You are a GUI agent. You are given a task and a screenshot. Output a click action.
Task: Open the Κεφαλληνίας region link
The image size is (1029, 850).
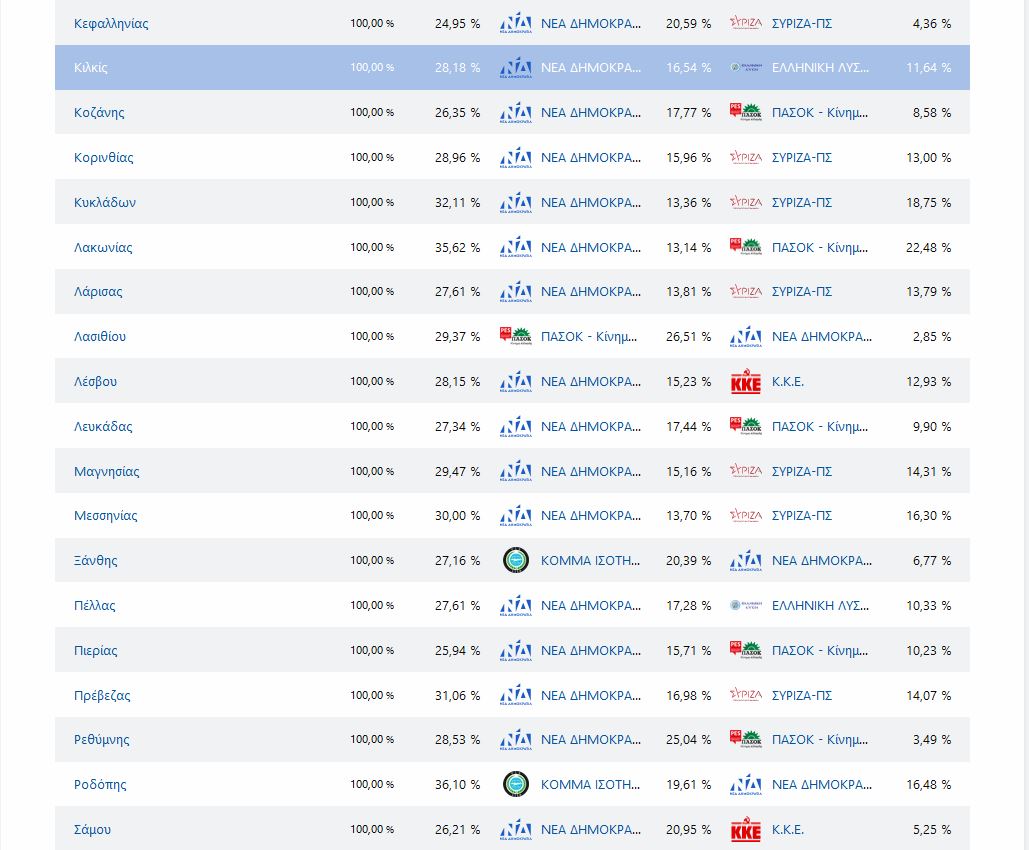[x=111, y=23]
